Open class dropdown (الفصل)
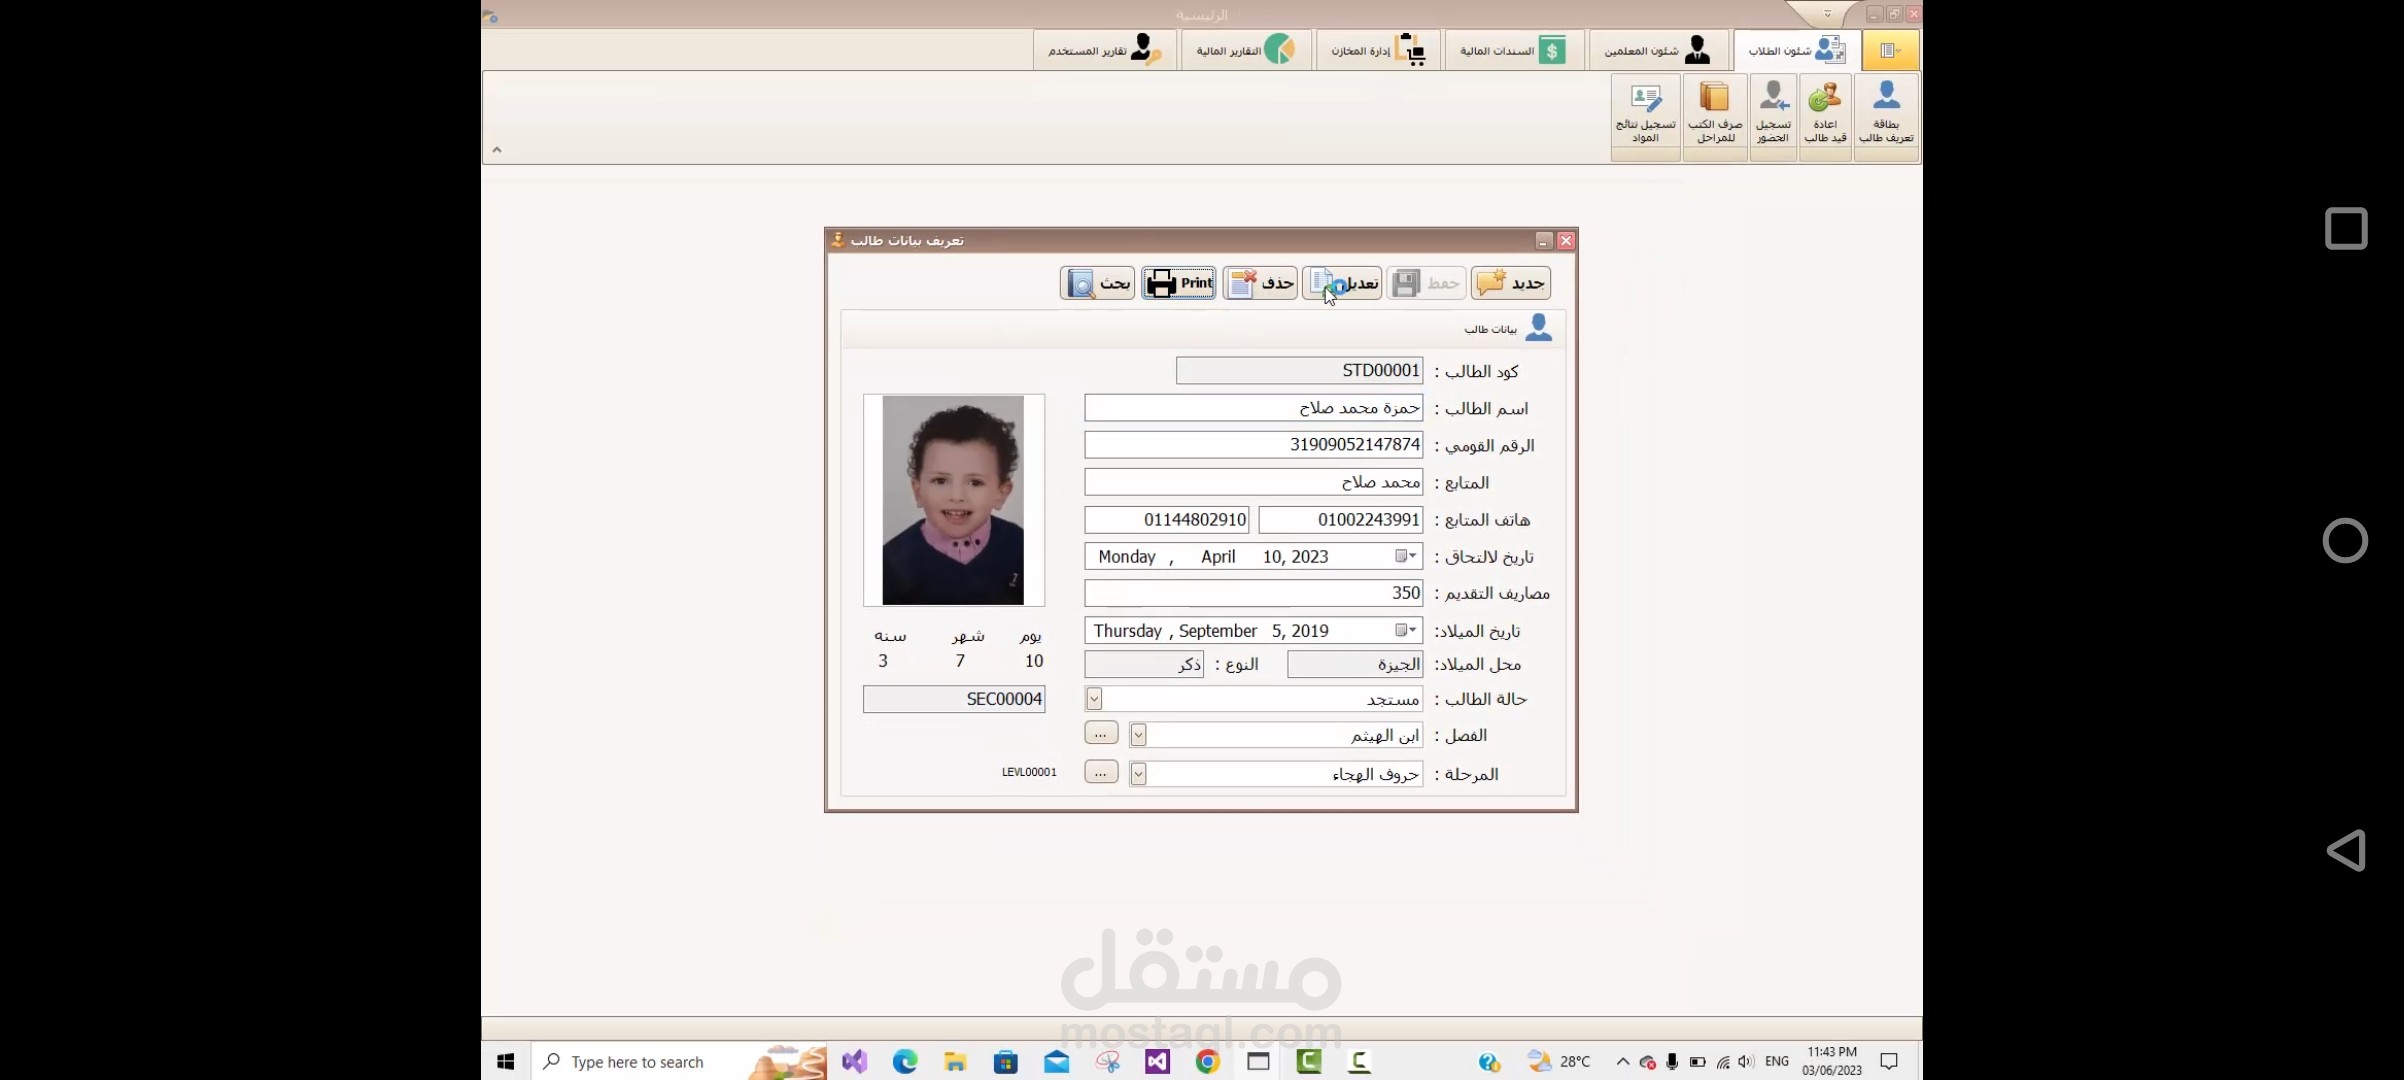Viewport: 2404px width, 1080px height. coord(1138,735)
